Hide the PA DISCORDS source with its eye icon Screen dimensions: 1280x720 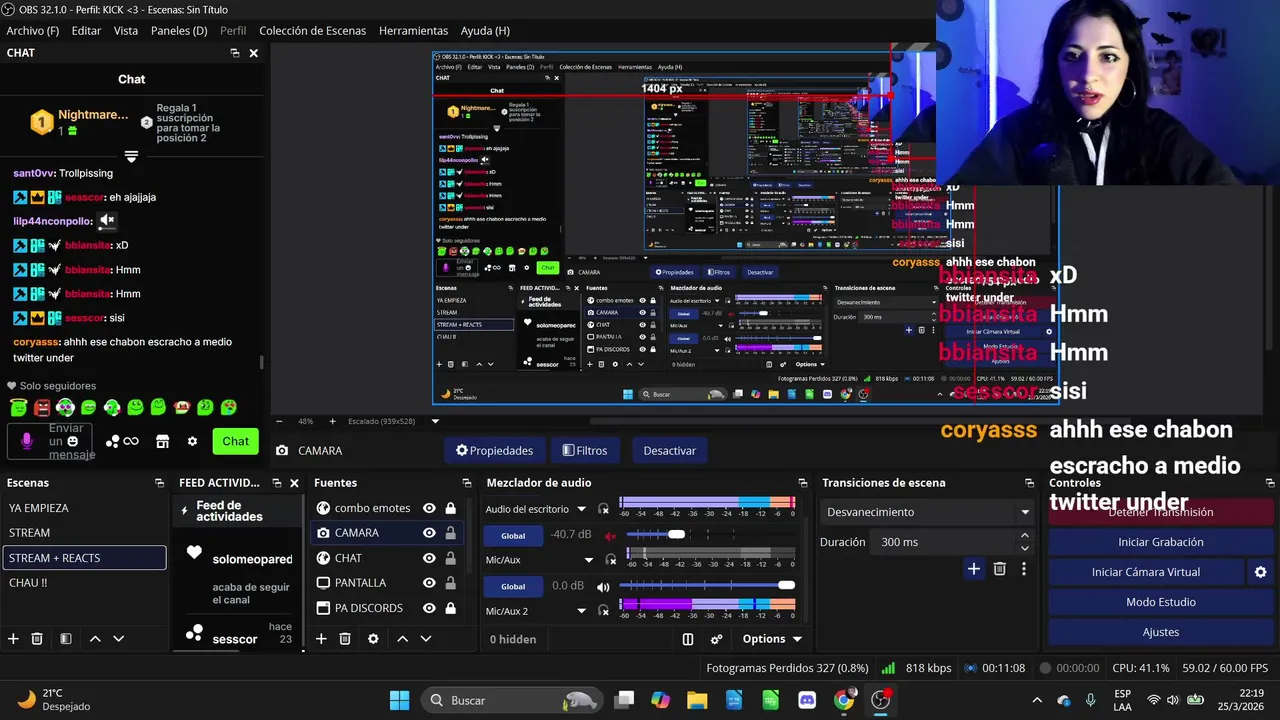click(x=429, y=608)
